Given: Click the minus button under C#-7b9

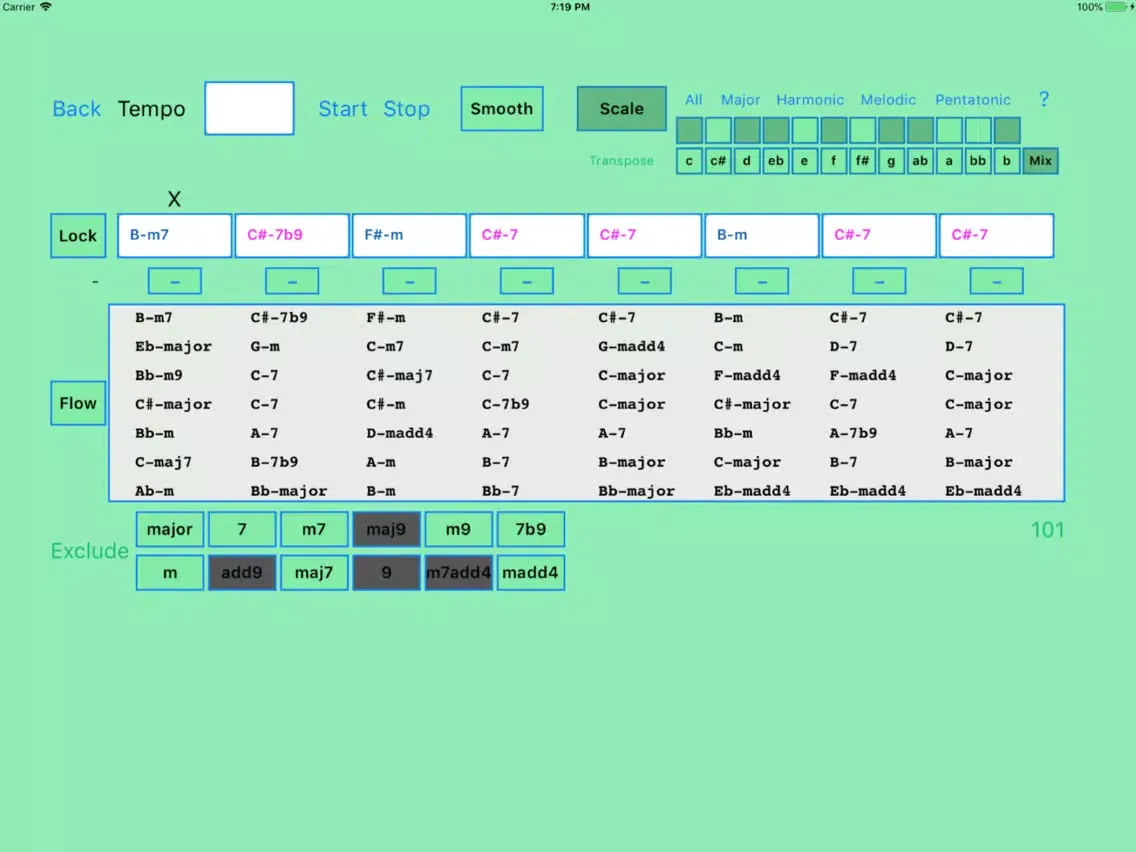Looking at the screenshot, I should [292, 281].
